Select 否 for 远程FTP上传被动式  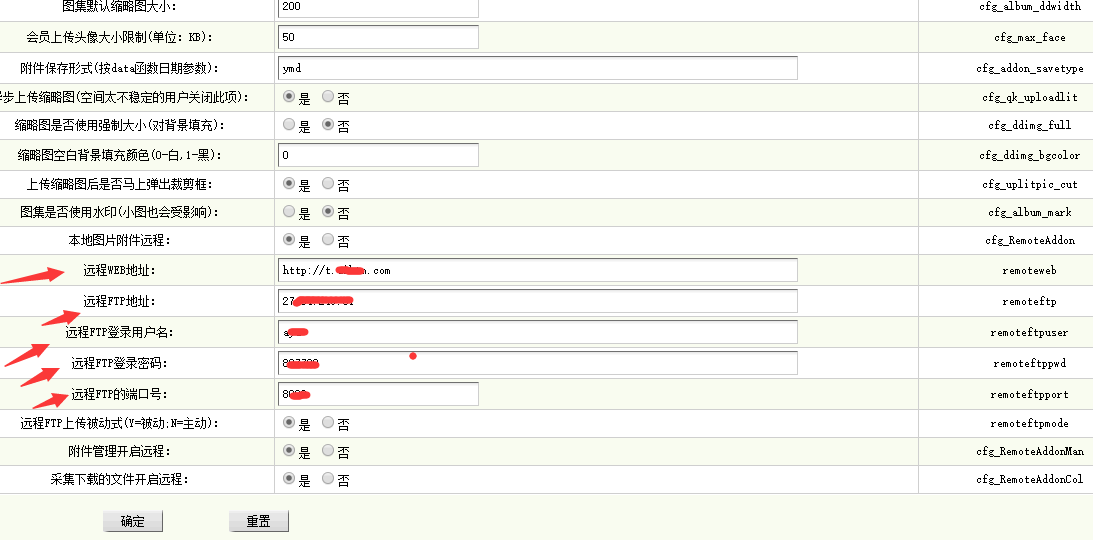(328, 422)
